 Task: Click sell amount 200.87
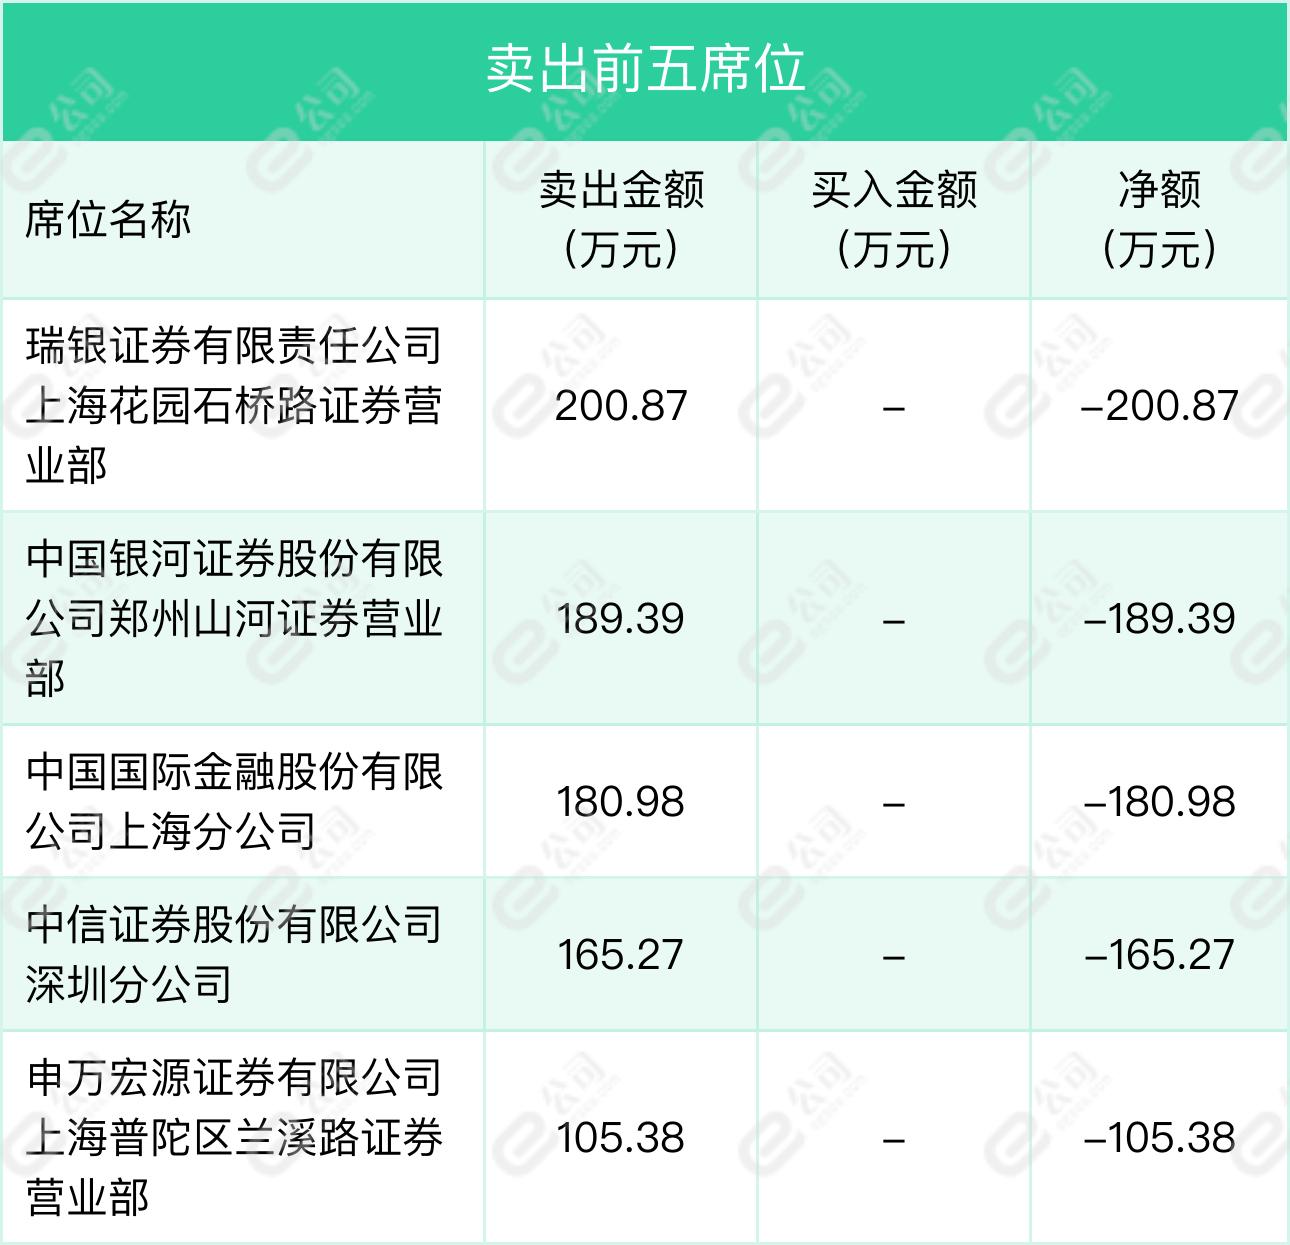[621, 406]
